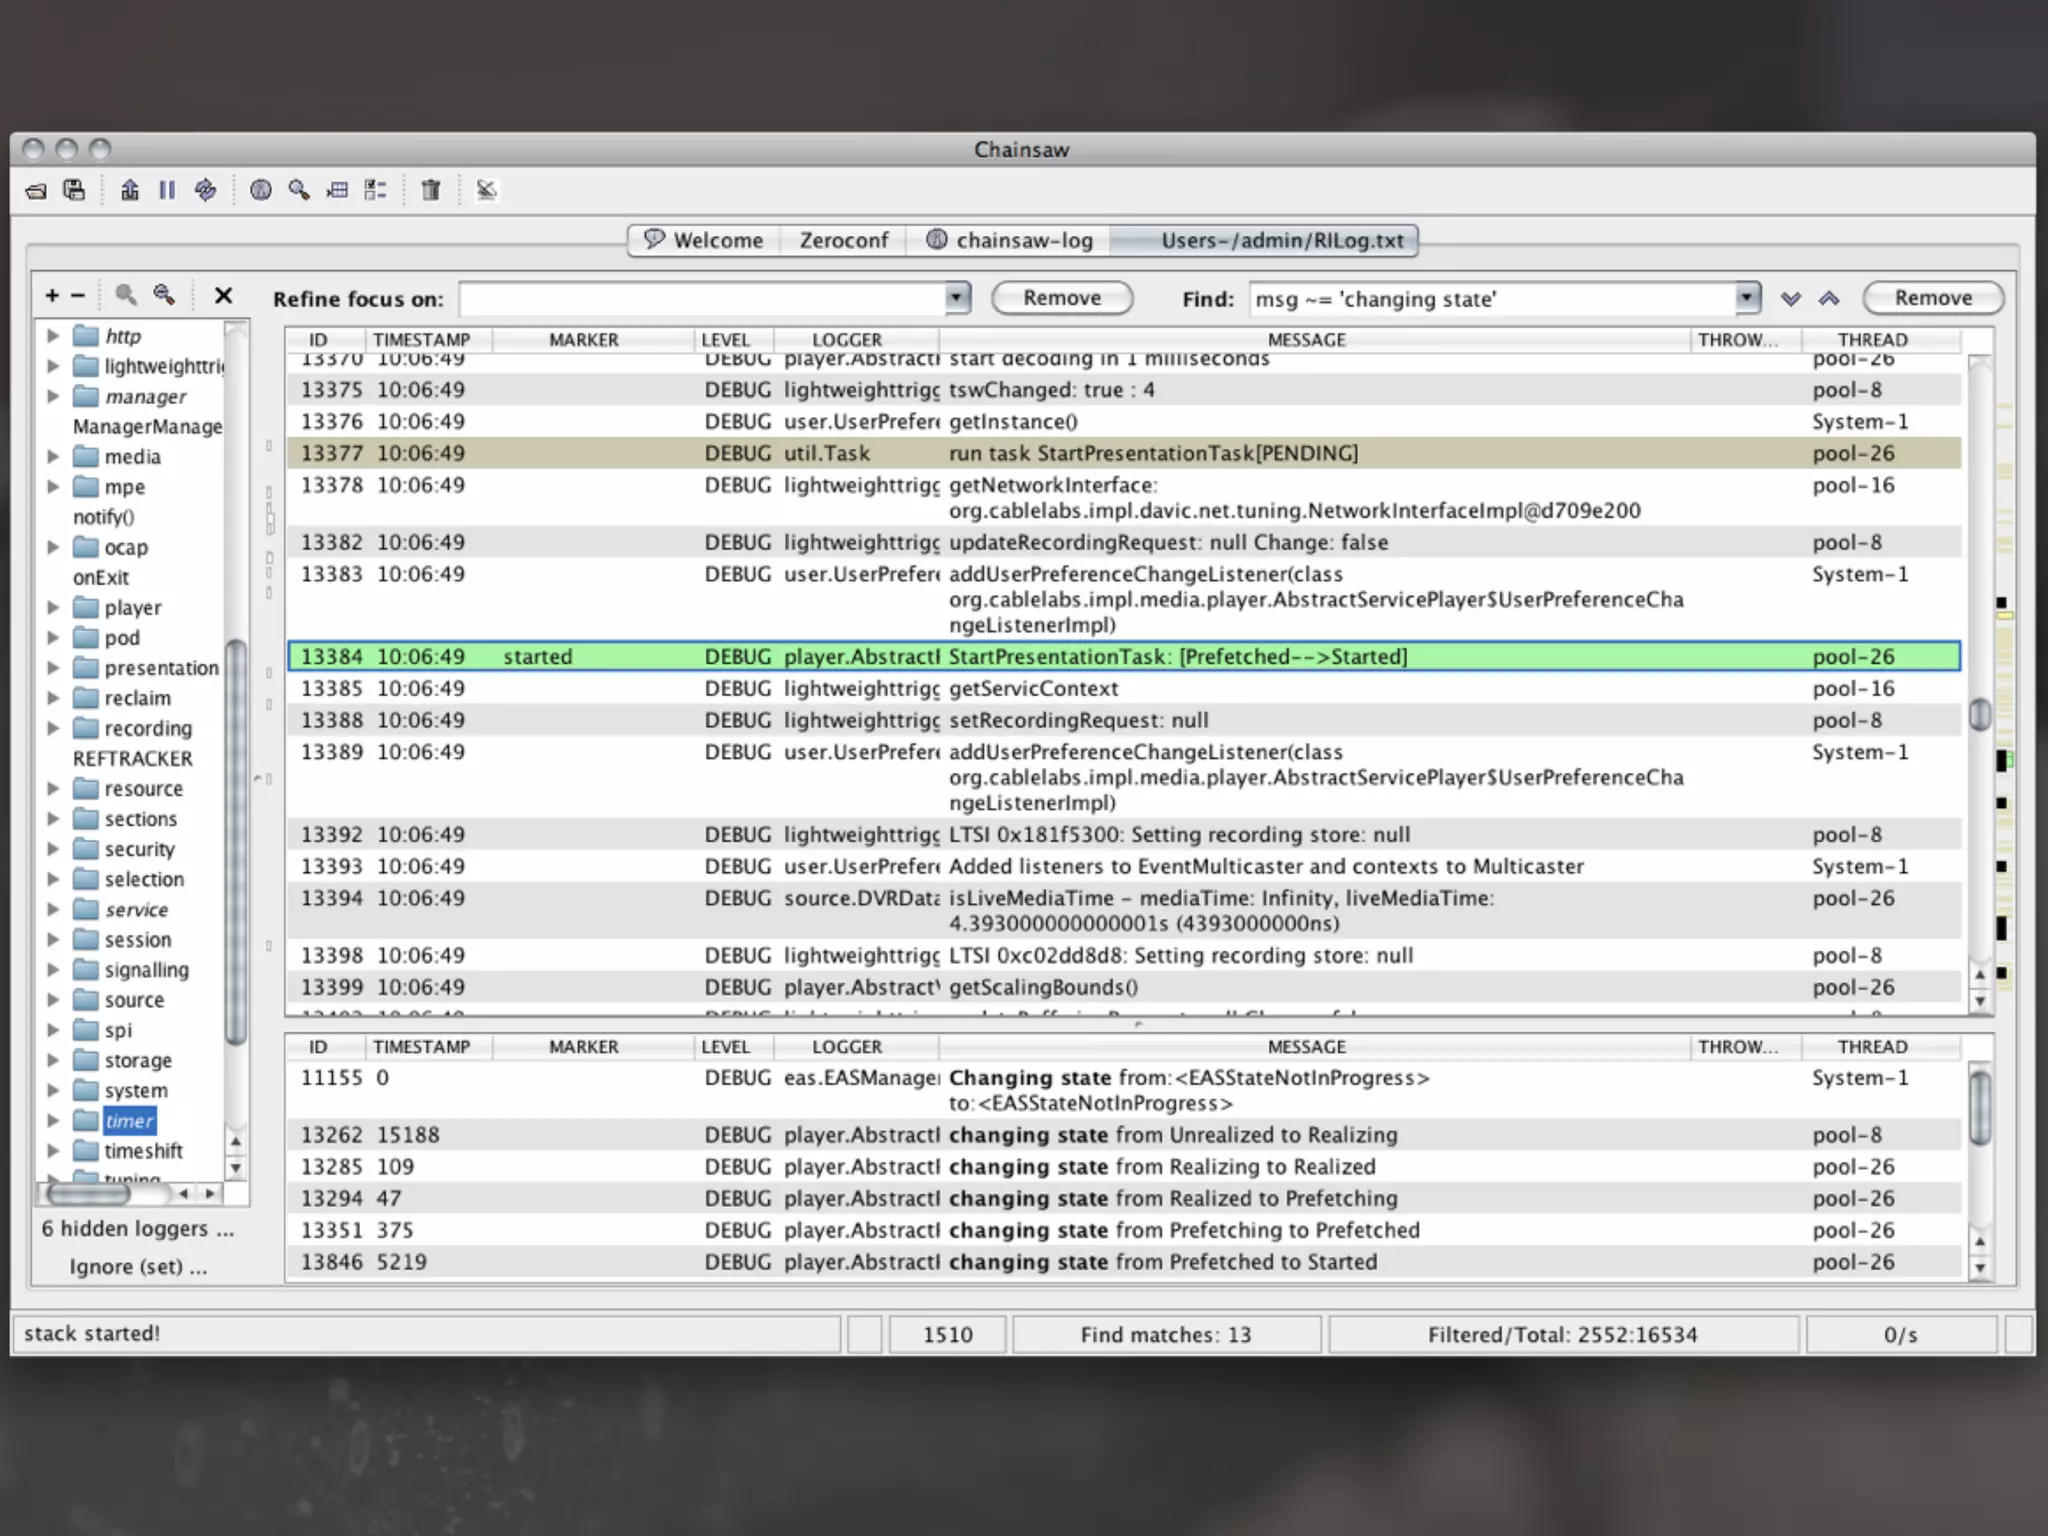Toggle the round detail info panel icon
Viewport: 2048px width, 1536px height.
(260, 190)
